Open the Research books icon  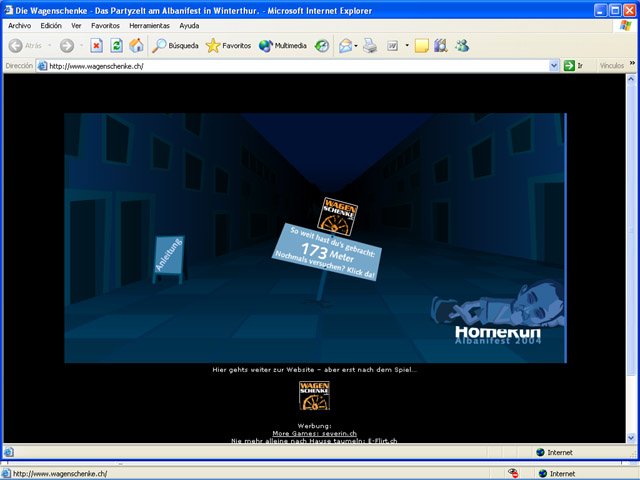click(x=441, y=45)
